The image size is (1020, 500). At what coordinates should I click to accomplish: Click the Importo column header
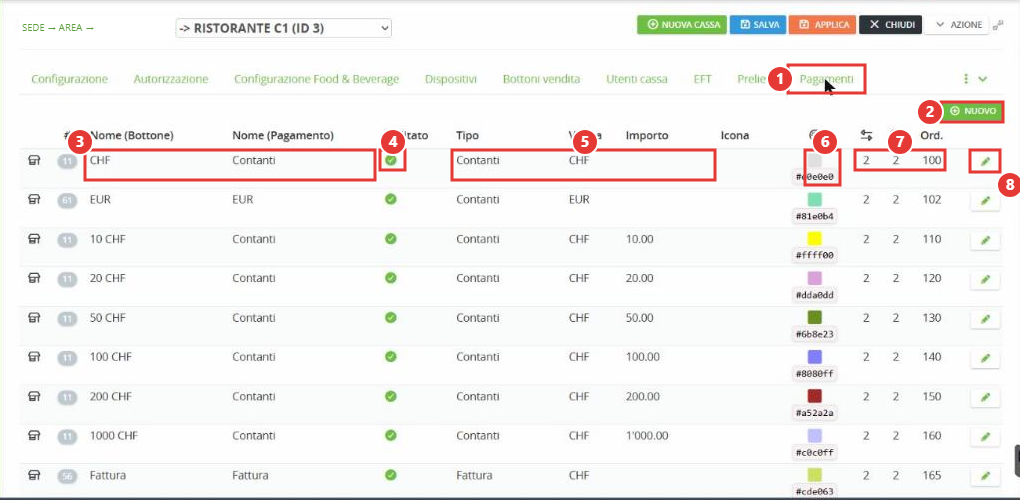tap(647, 135)
